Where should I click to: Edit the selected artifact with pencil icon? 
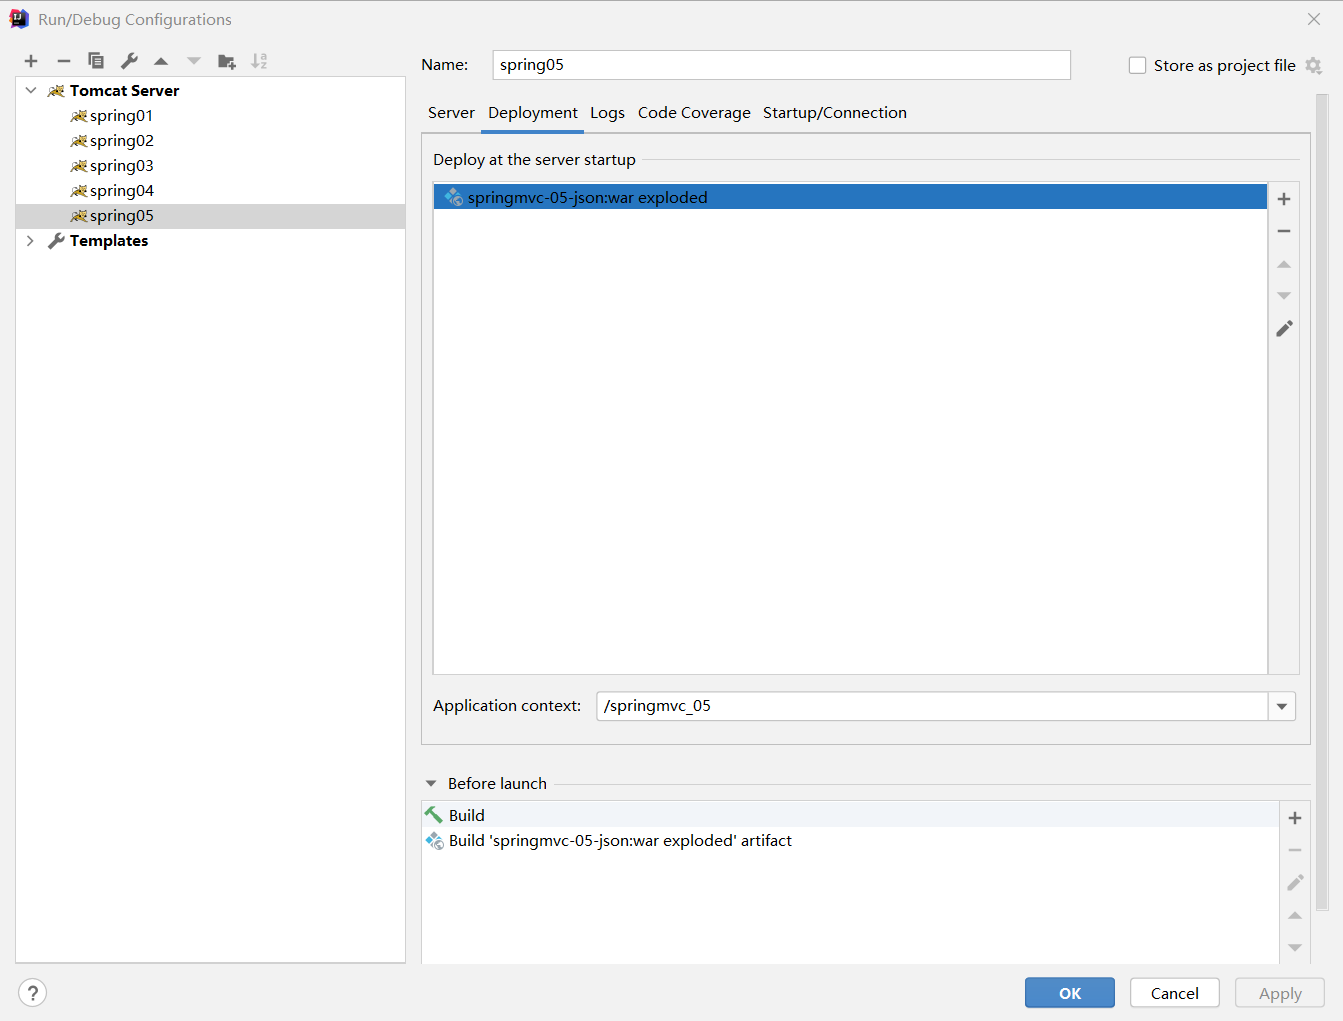coord(1284,329)
